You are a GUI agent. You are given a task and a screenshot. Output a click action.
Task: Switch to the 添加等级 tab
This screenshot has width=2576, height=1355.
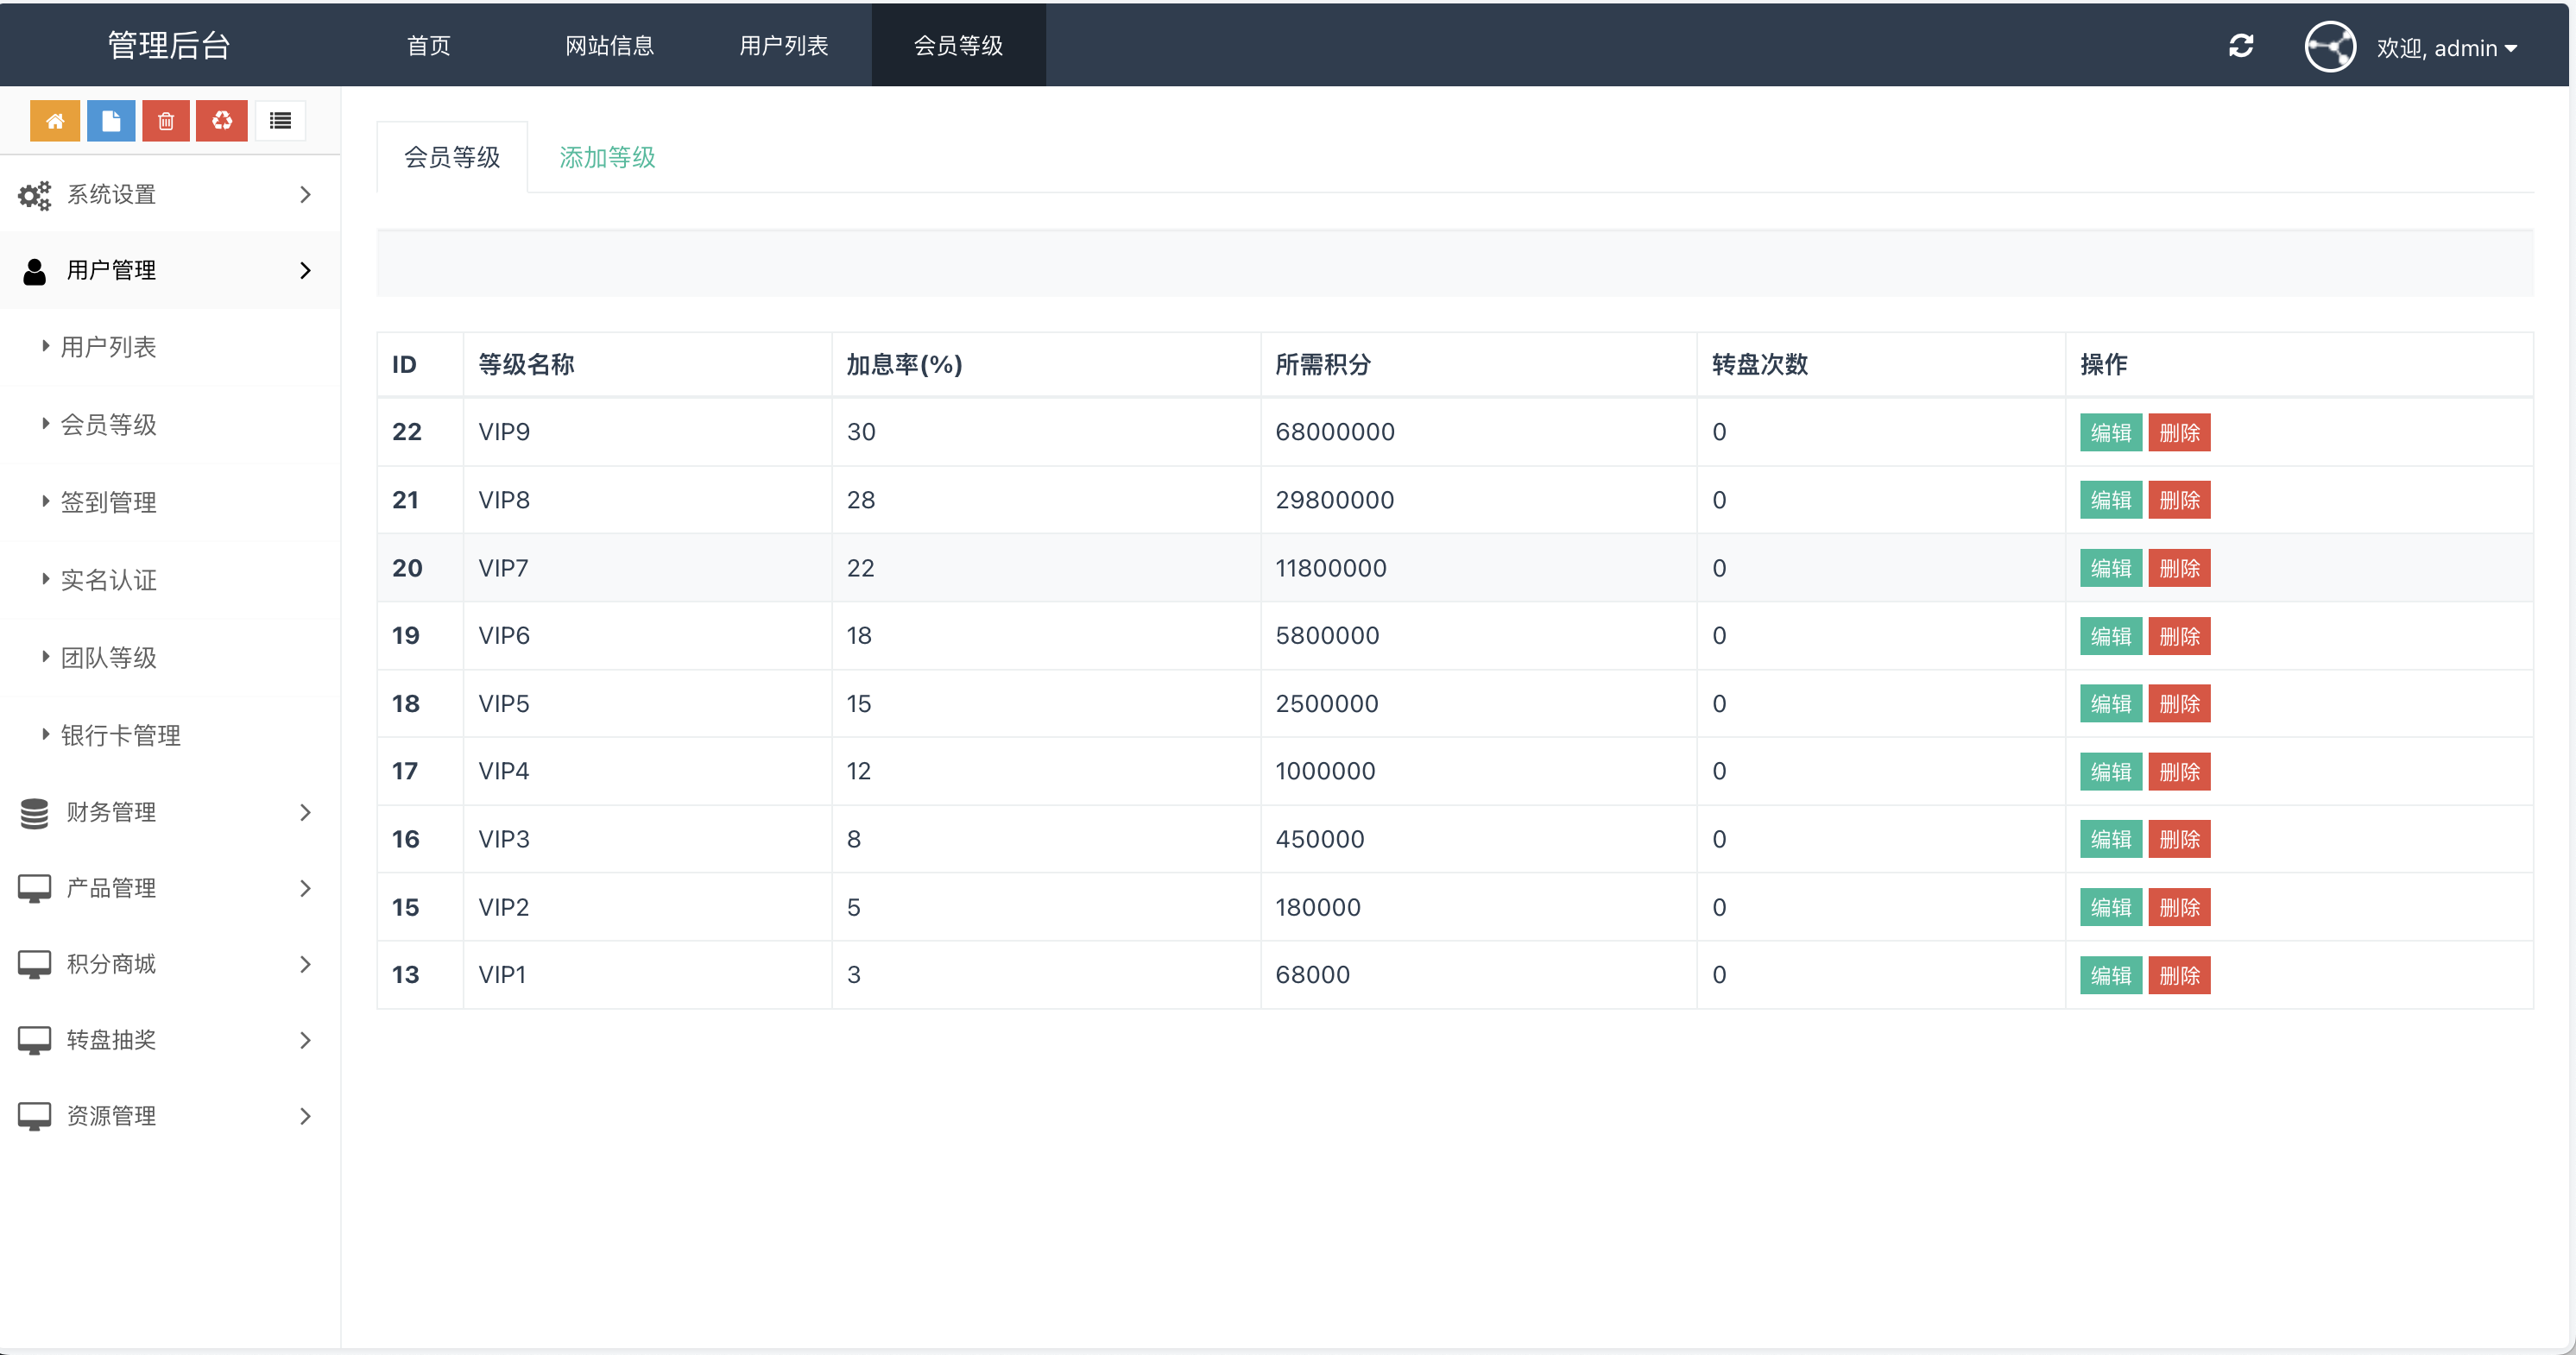(x=607, y=157)
